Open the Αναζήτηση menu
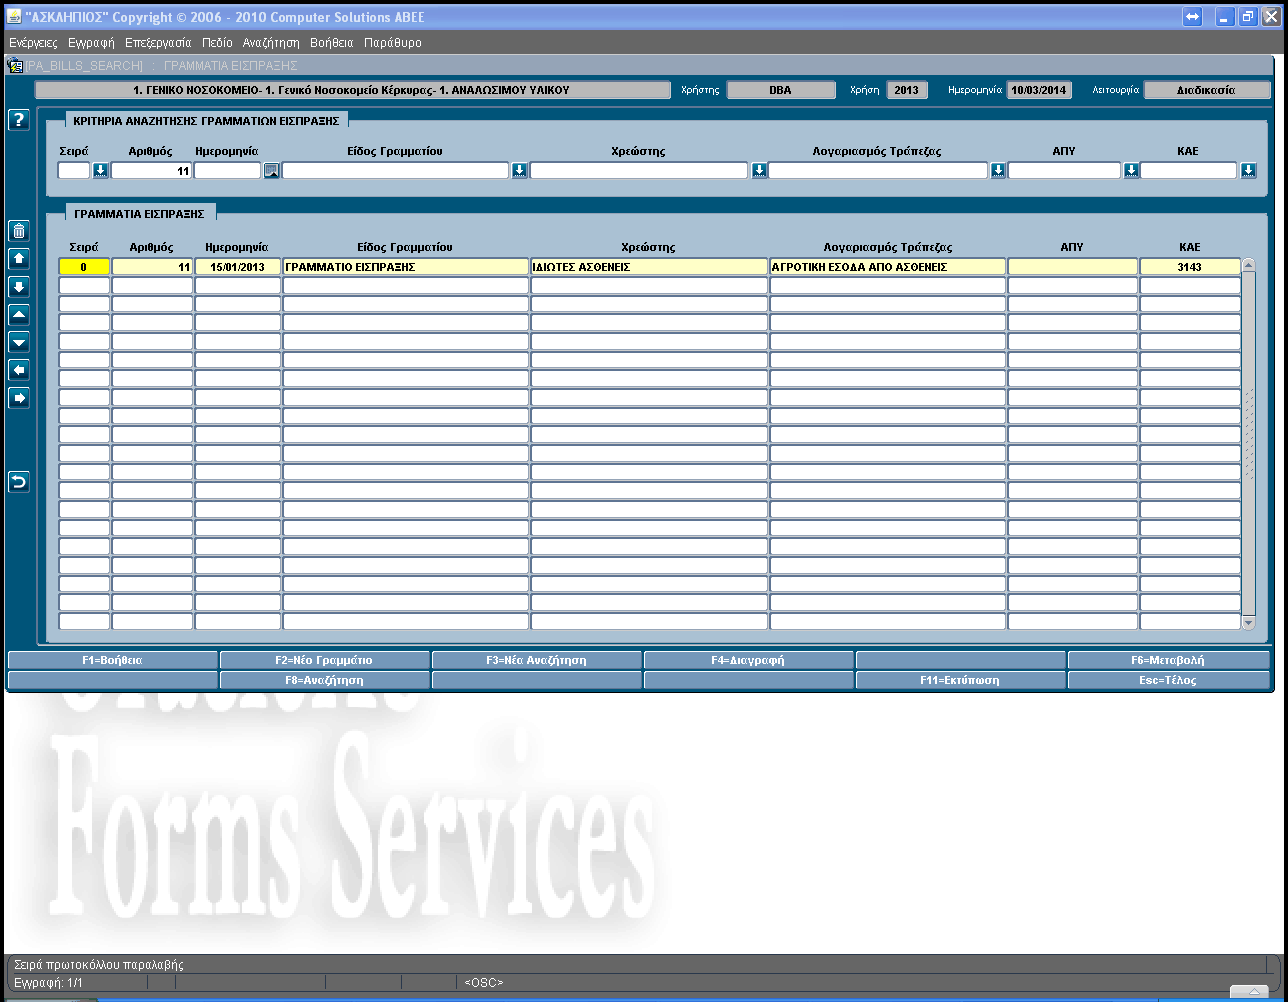Screen dimensions: 1288x1002 [271, 43]
